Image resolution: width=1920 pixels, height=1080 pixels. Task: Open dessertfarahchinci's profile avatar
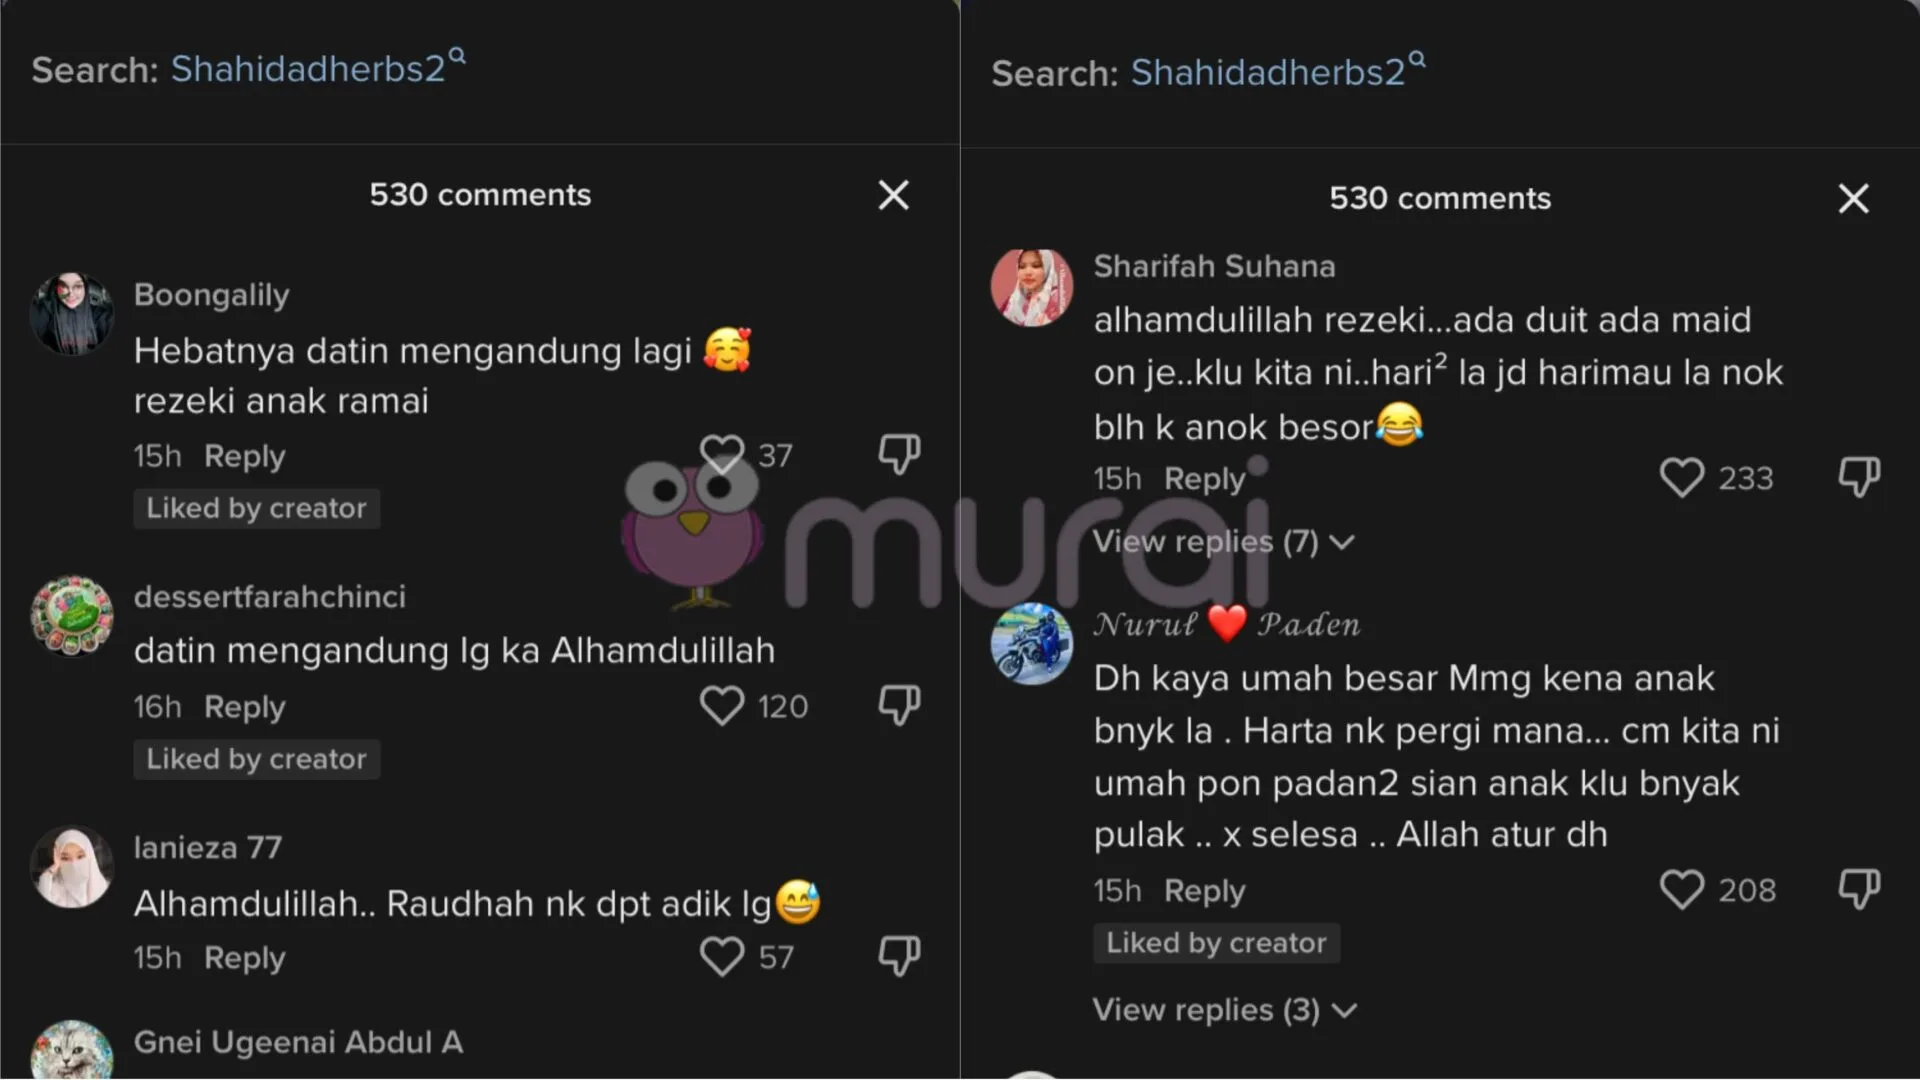coord(71,616)
